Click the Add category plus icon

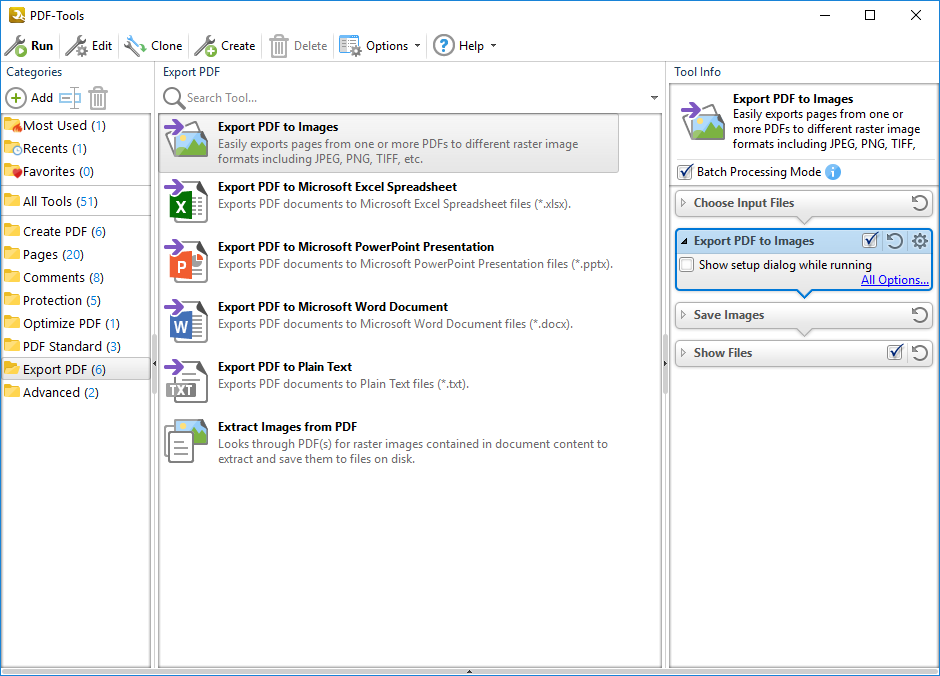point(16,98)
